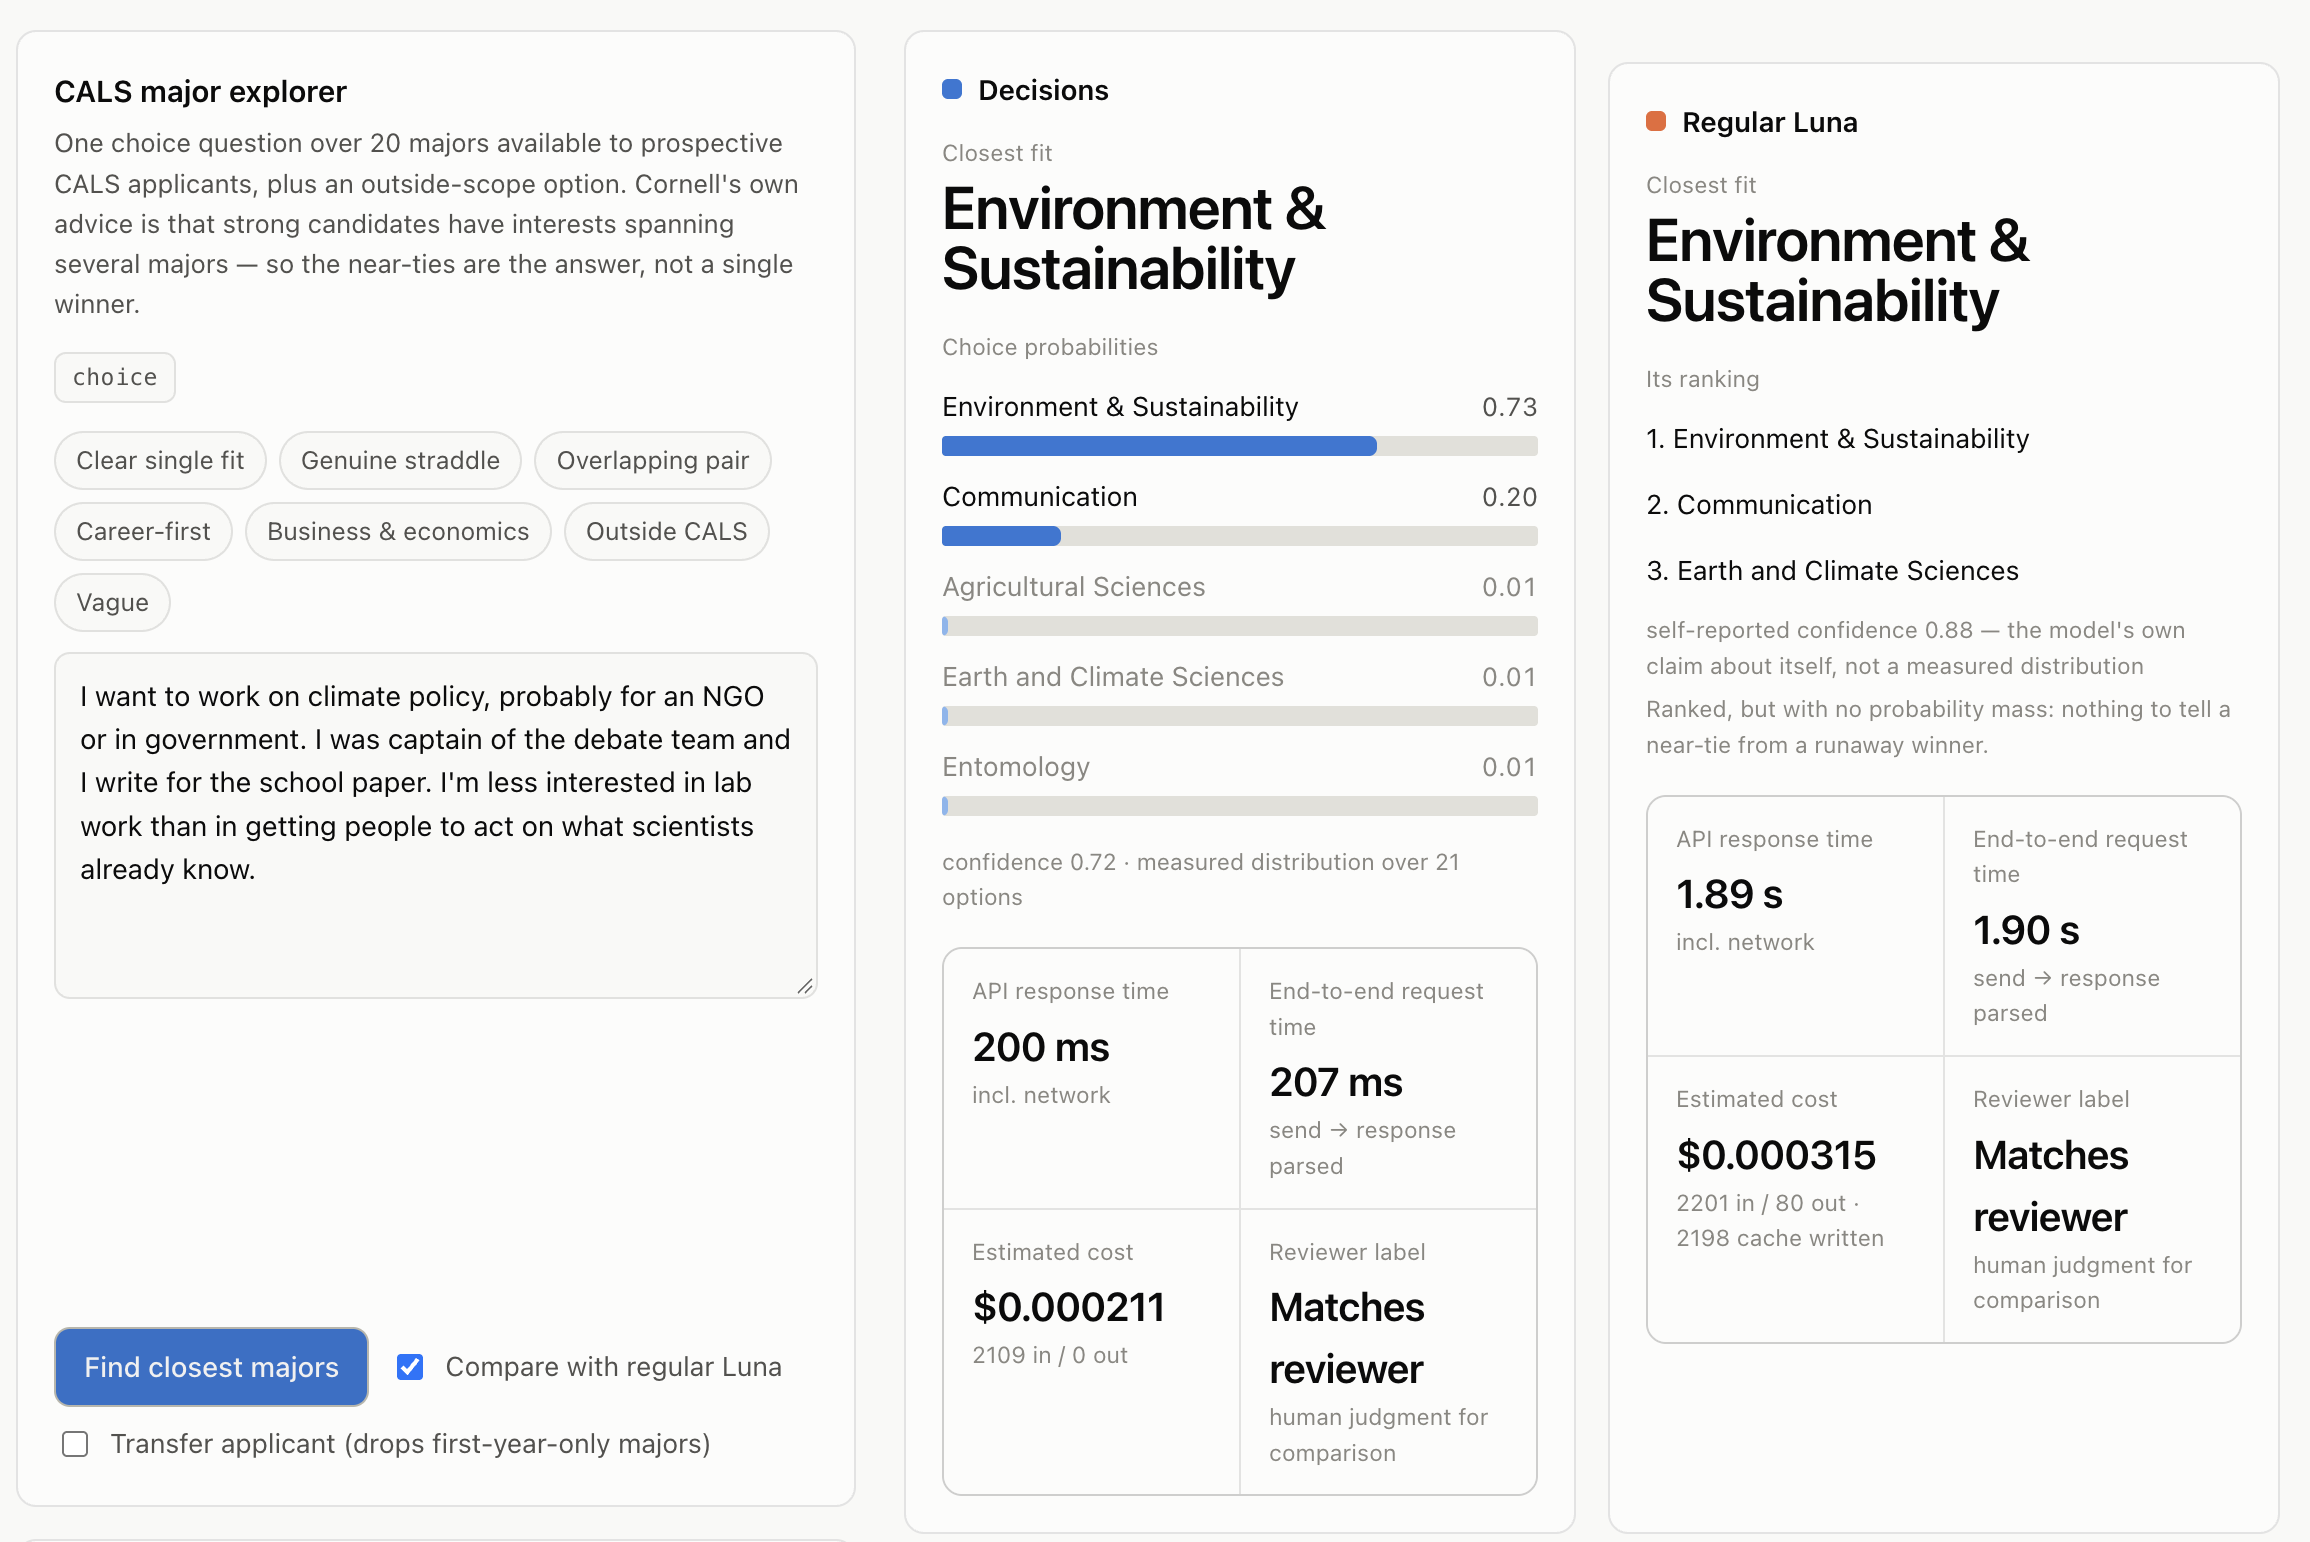Click the 0.20 Communication probability value
Screen dimensions: 2310x1542
point(1509,497)
